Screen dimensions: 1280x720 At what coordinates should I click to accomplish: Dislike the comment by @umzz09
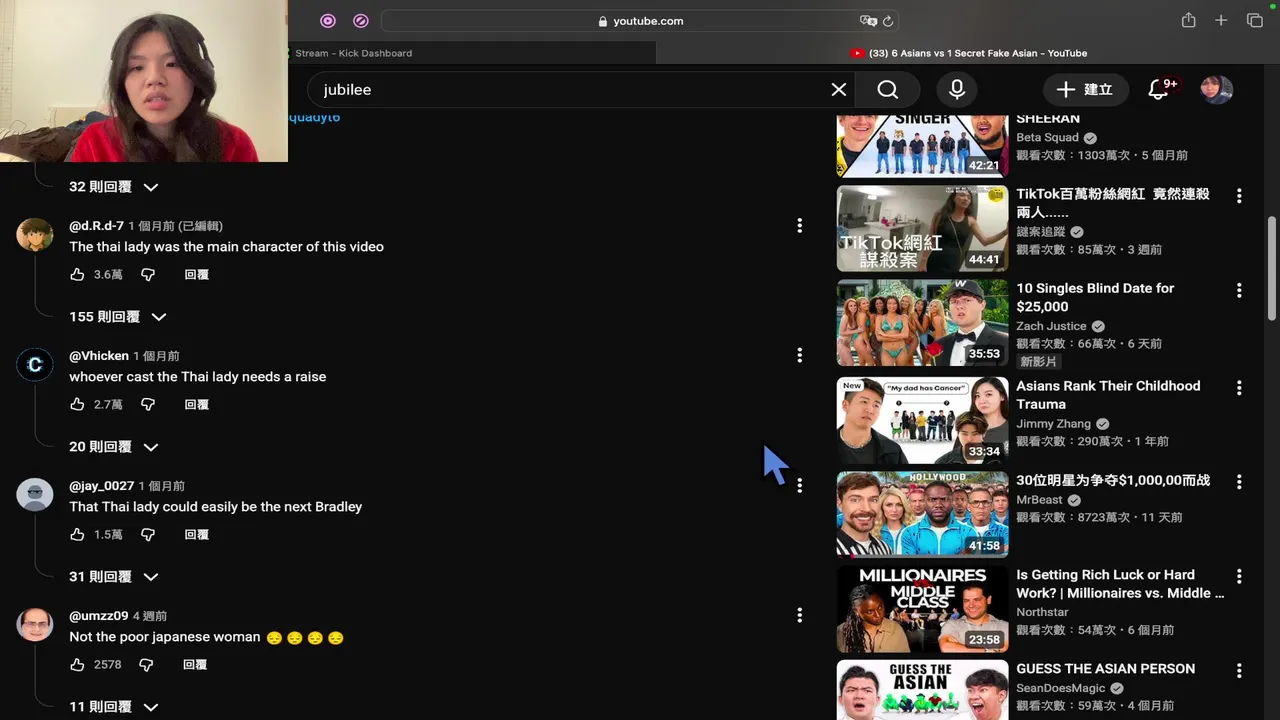click(146, 664)
